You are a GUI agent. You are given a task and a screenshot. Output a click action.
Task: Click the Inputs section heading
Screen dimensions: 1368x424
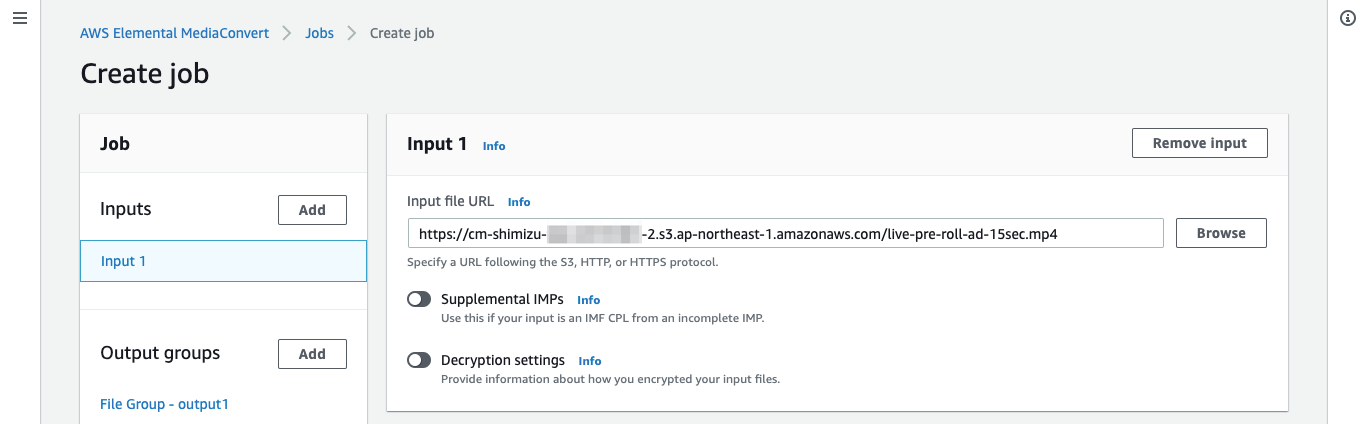tap(126, 209)
